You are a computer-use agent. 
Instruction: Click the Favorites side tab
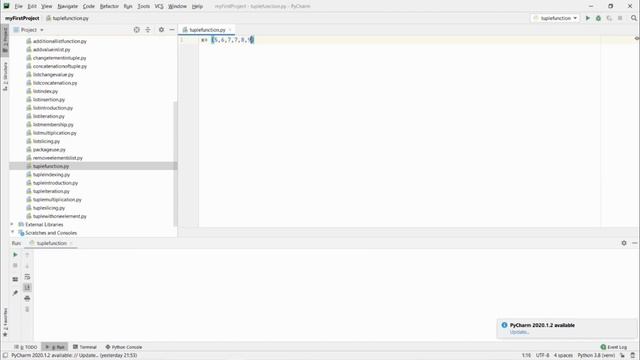(x=5, y=322)
